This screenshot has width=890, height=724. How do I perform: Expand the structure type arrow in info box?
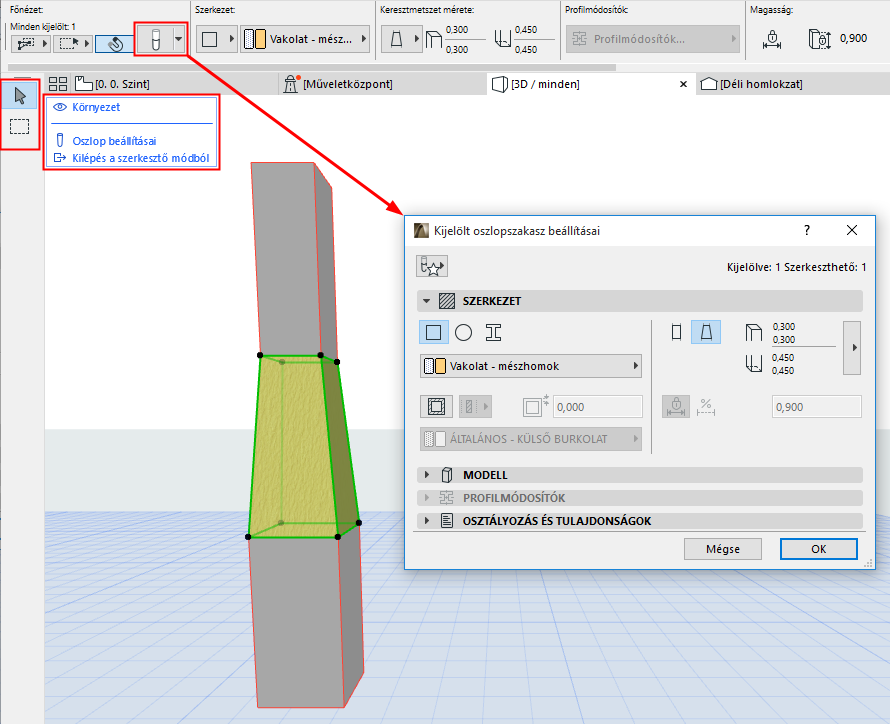click(232, 39)
